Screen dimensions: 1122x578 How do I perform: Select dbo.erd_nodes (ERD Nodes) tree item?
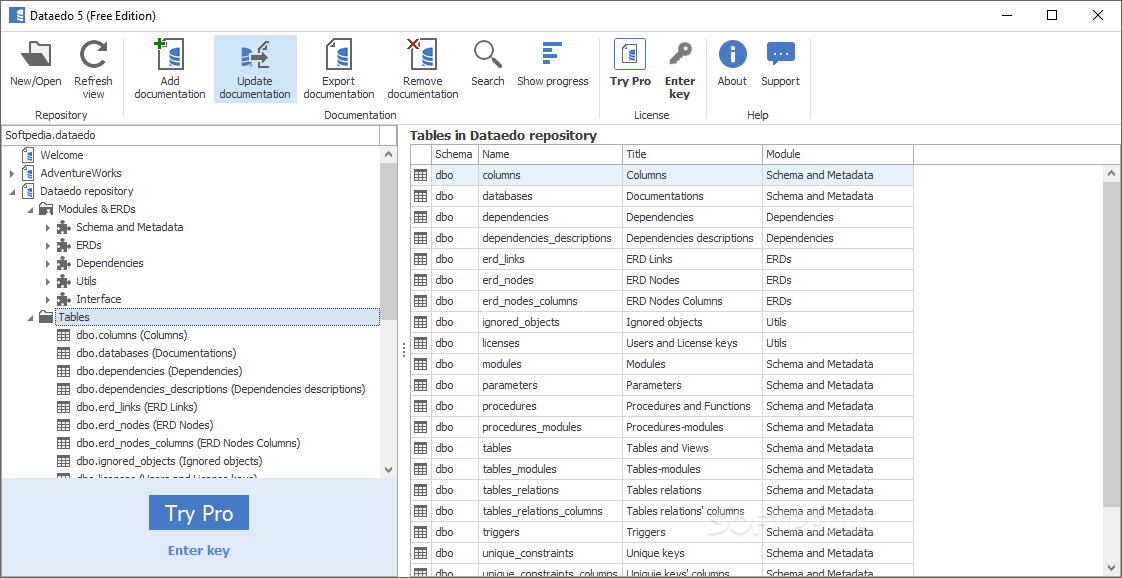coord(145,425)
